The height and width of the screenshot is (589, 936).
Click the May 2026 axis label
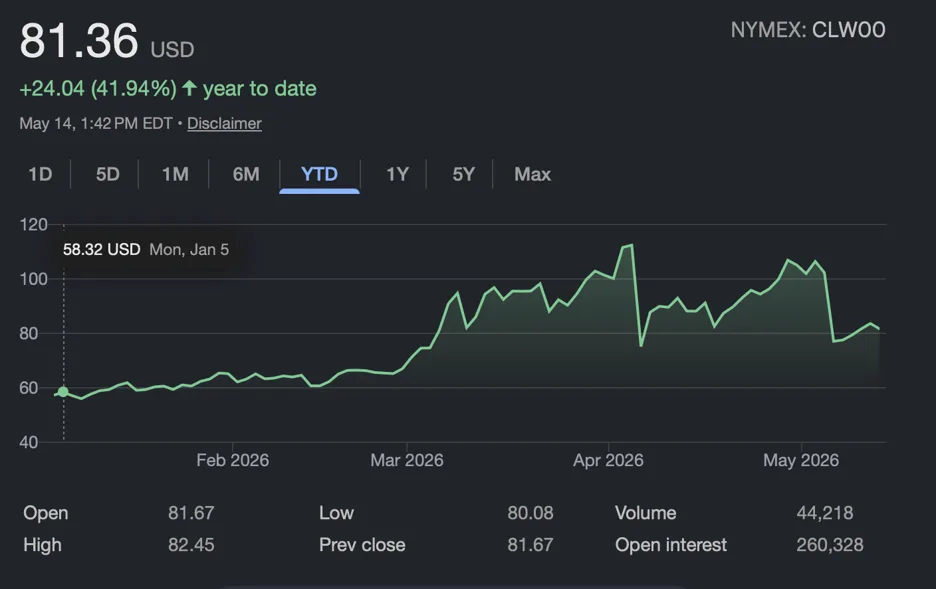pos(801,460)
